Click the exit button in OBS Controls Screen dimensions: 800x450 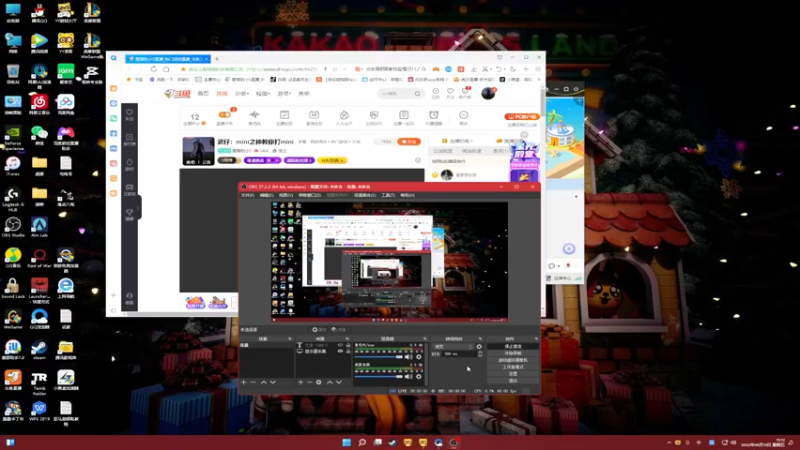click(x=513, y=381)
